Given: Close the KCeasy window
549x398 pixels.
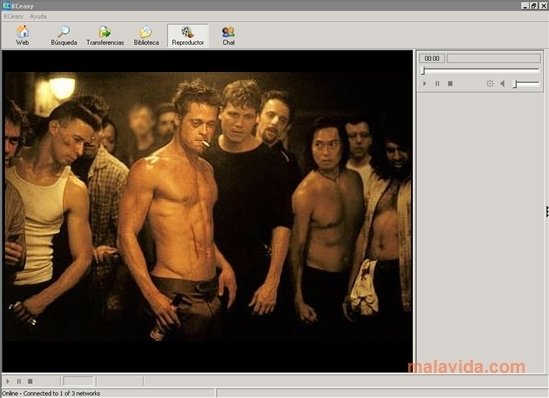Looking at the screenshot, I should point(543,6).
